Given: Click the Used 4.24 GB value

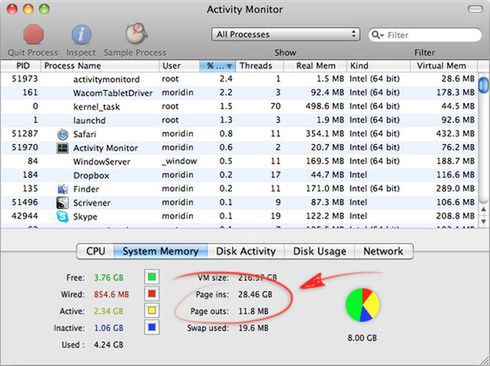Looking at the screenshot, I should click(109, 345).
